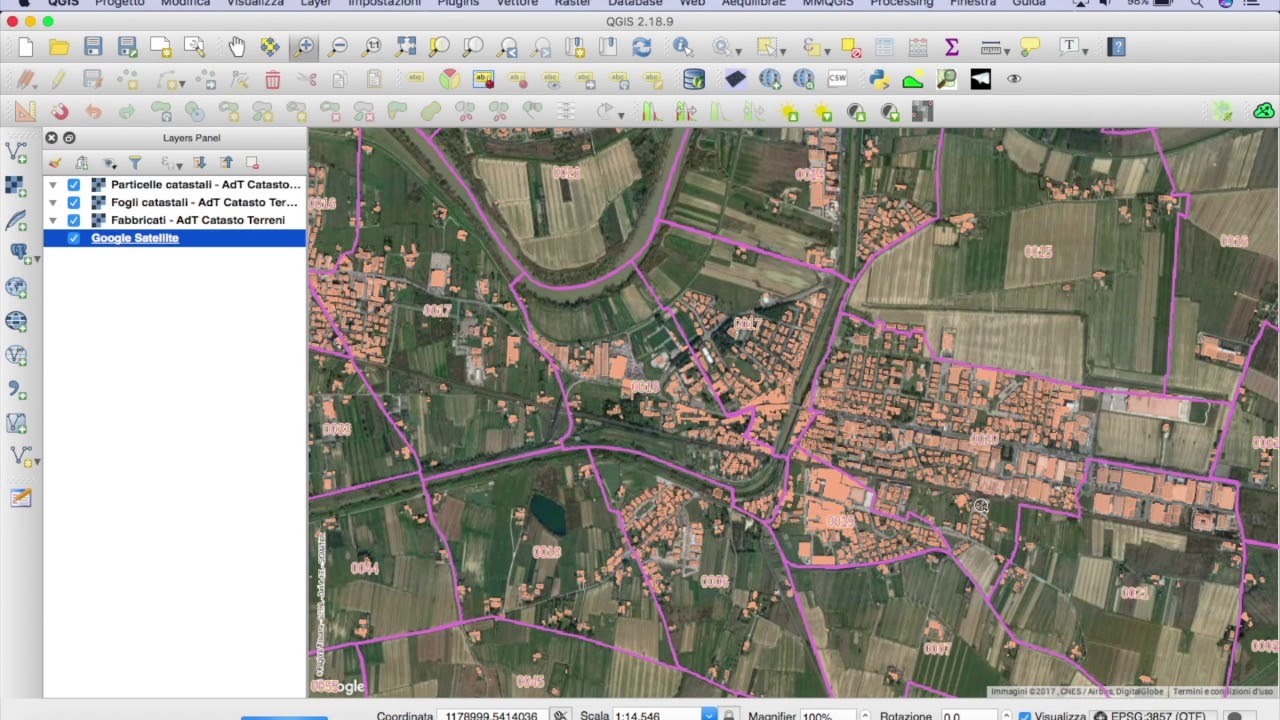Click the Termini e condizioni d'uso link

(1223, 692)
